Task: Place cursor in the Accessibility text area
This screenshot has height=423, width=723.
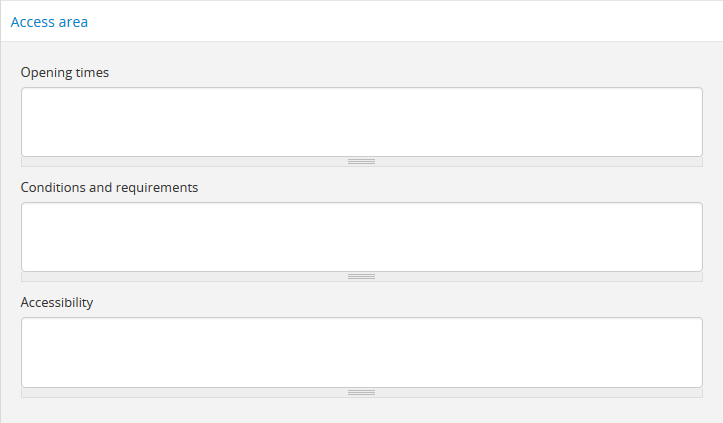Action: (361, 352)
